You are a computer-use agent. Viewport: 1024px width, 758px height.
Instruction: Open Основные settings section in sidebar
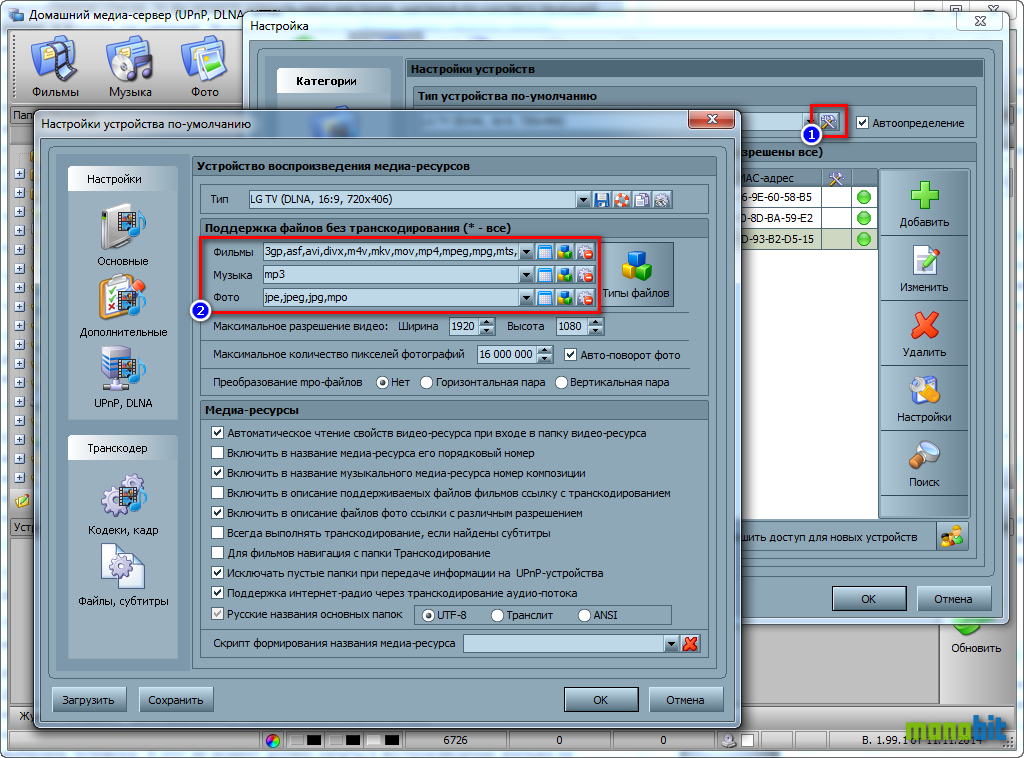pos(123,236)
